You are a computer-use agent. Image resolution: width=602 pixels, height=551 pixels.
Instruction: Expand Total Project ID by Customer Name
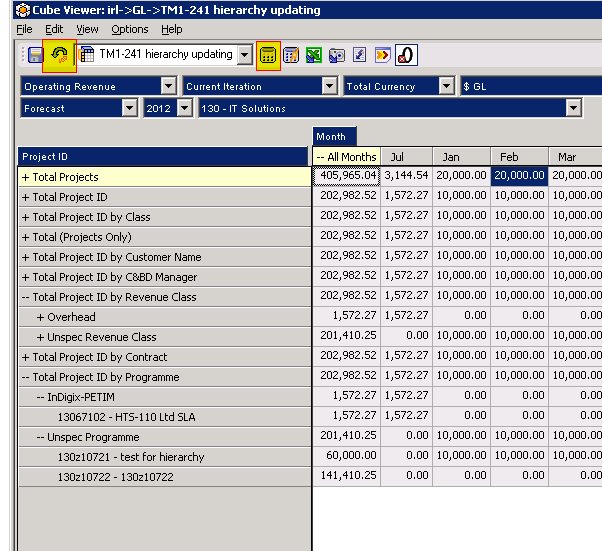click(25, 257)
